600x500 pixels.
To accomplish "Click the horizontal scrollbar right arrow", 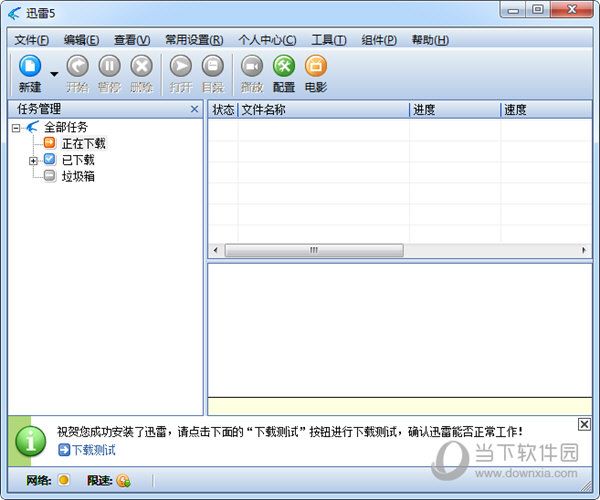I will [584, 251].
